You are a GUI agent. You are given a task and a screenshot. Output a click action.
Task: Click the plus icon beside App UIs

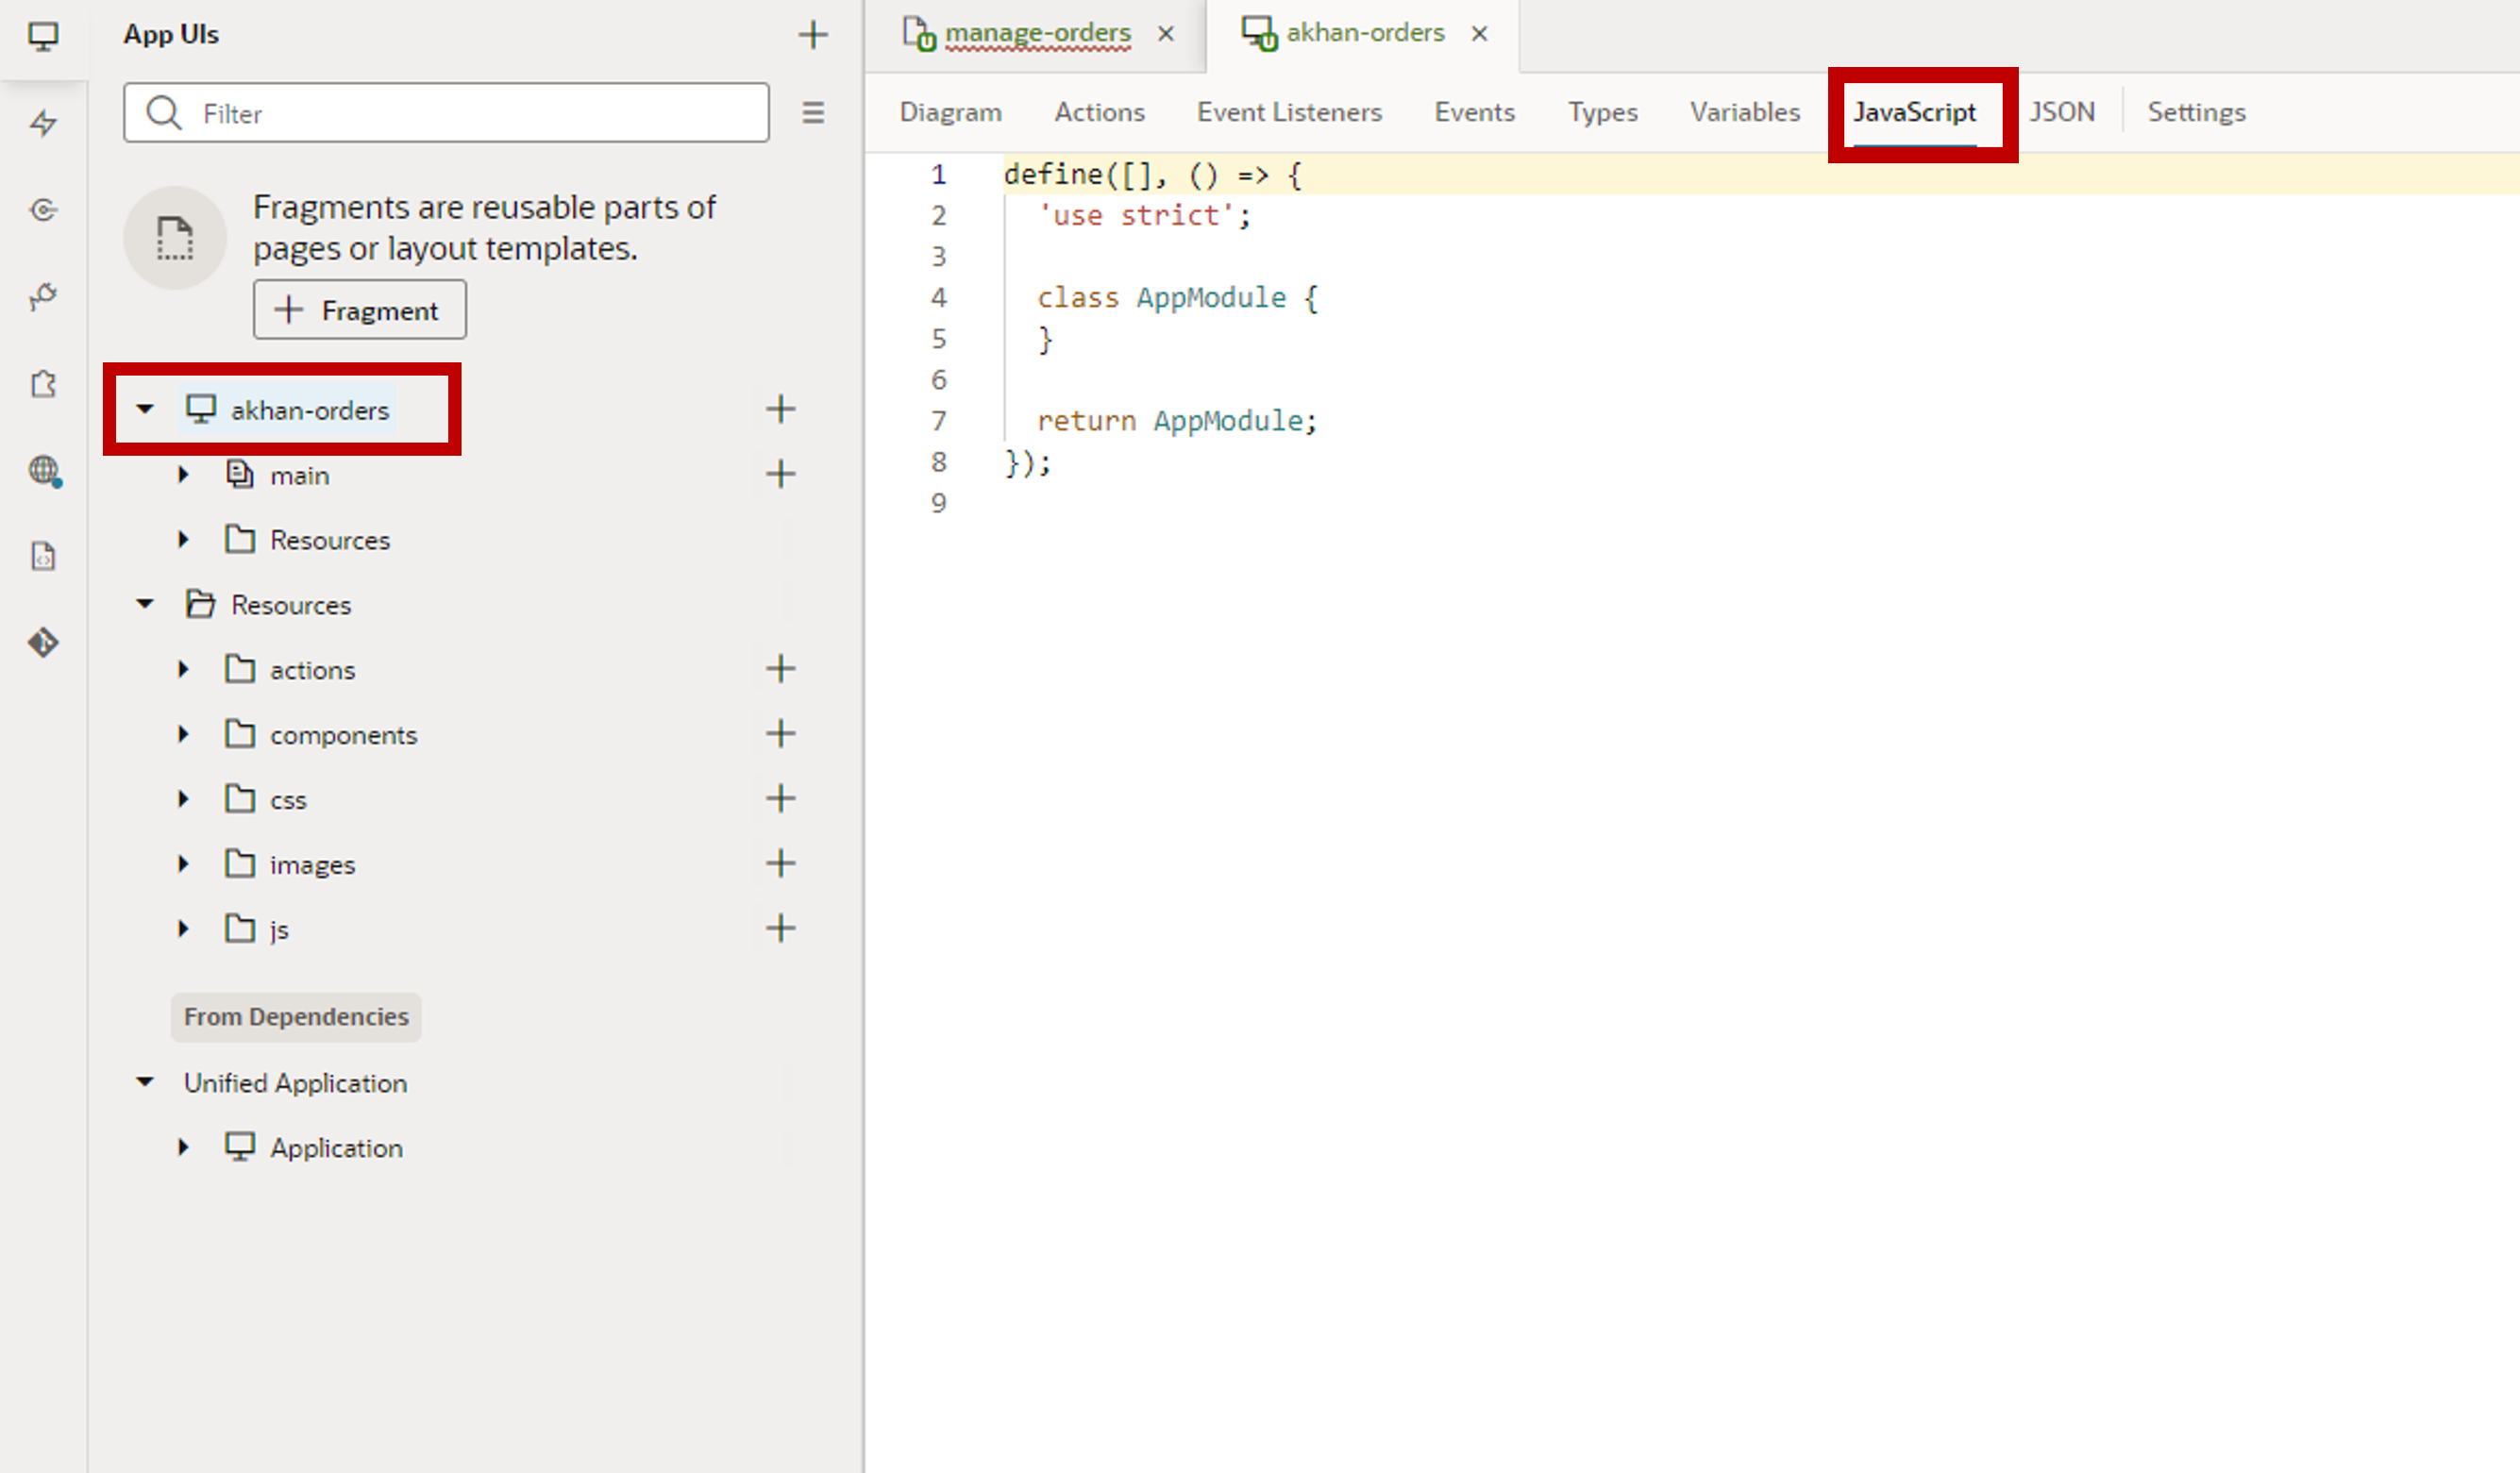click(x=813, y=35)
